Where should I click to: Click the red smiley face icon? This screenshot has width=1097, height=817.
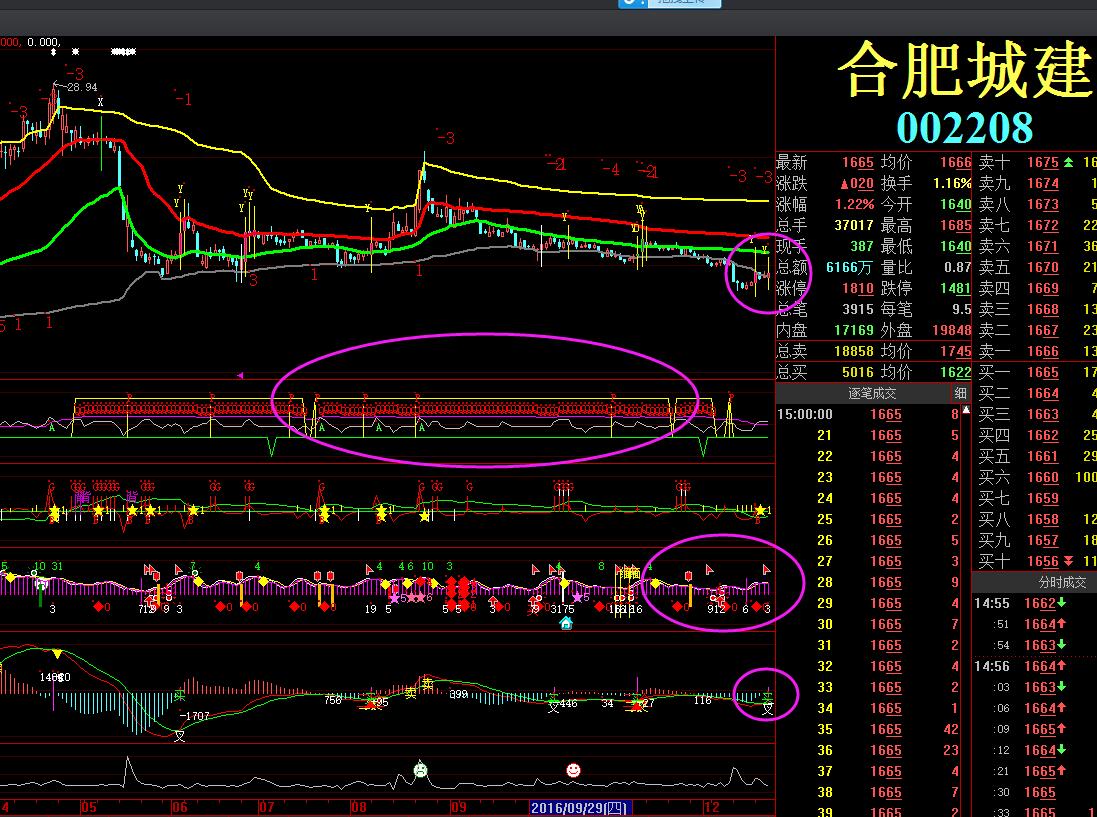573,770
